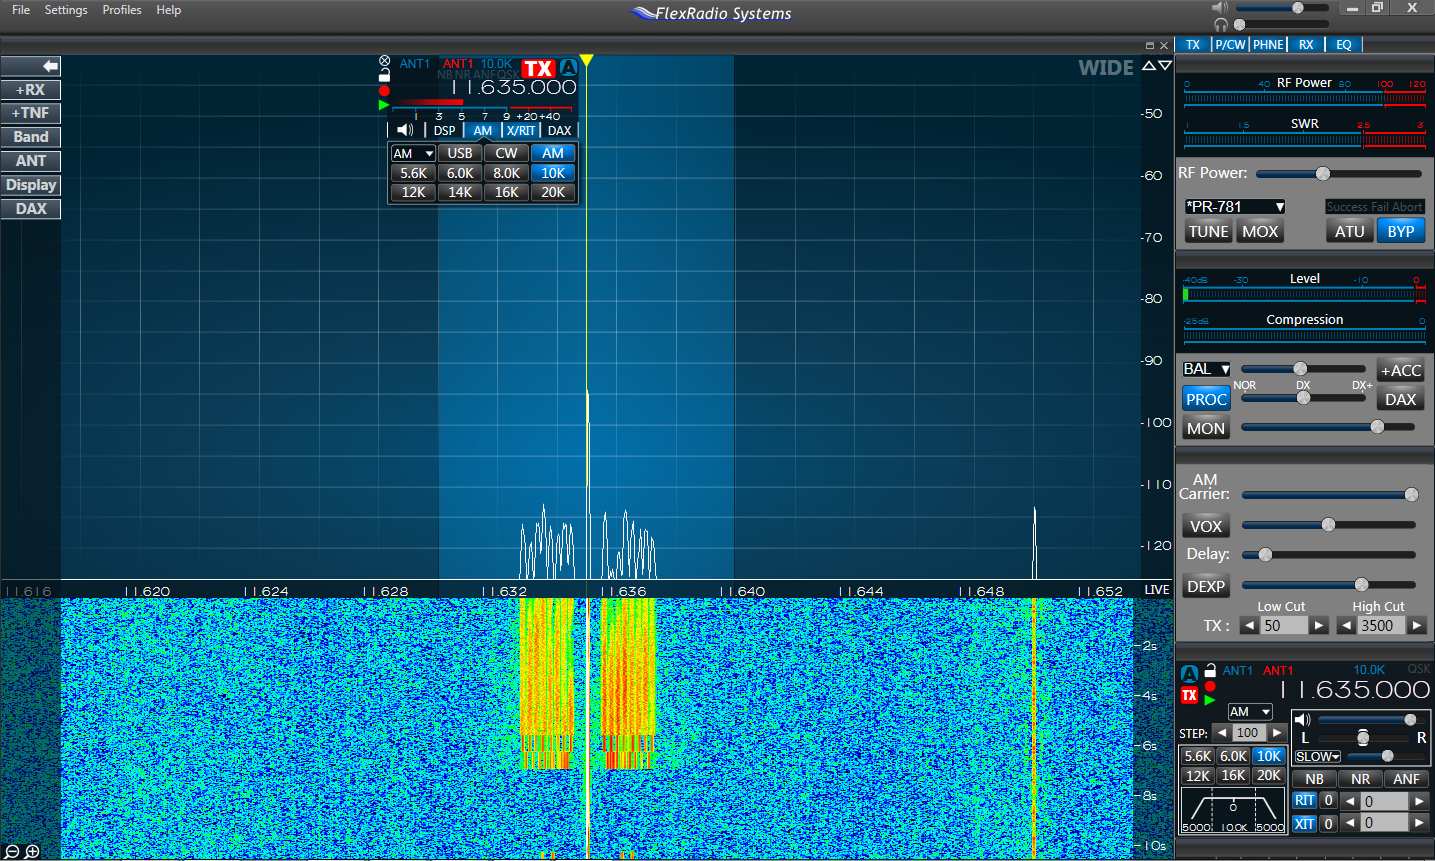The height and width of the screenshot is (861, 1435).
Task: Turn on NR noise reduction
Action: (x=1360, y=779)
